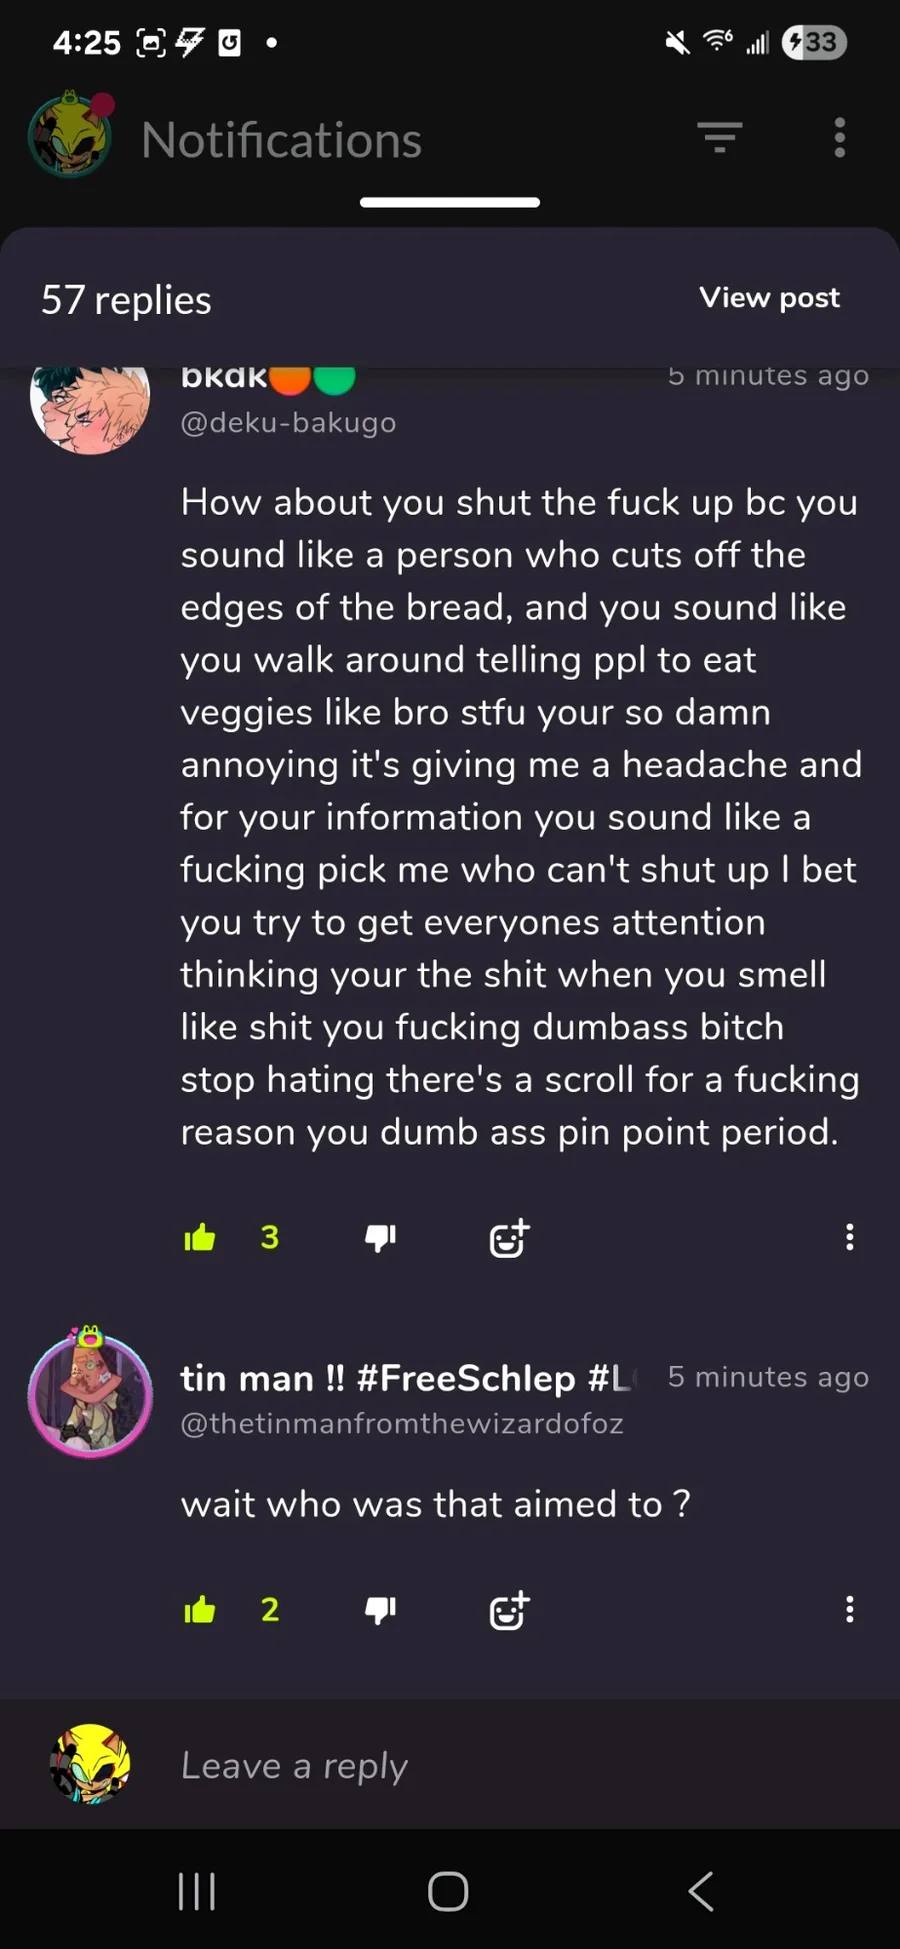Tap the Android home button
The image size is (900, 1949).
click(448, 1891)
